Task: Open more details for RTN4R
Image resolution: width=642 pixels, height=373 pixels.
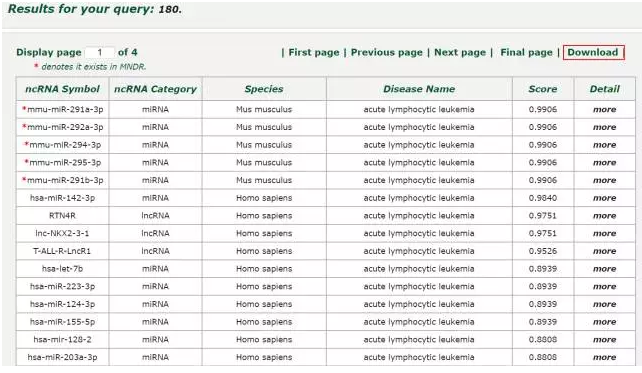Action: pyautogui.click(x=604, y=216)
